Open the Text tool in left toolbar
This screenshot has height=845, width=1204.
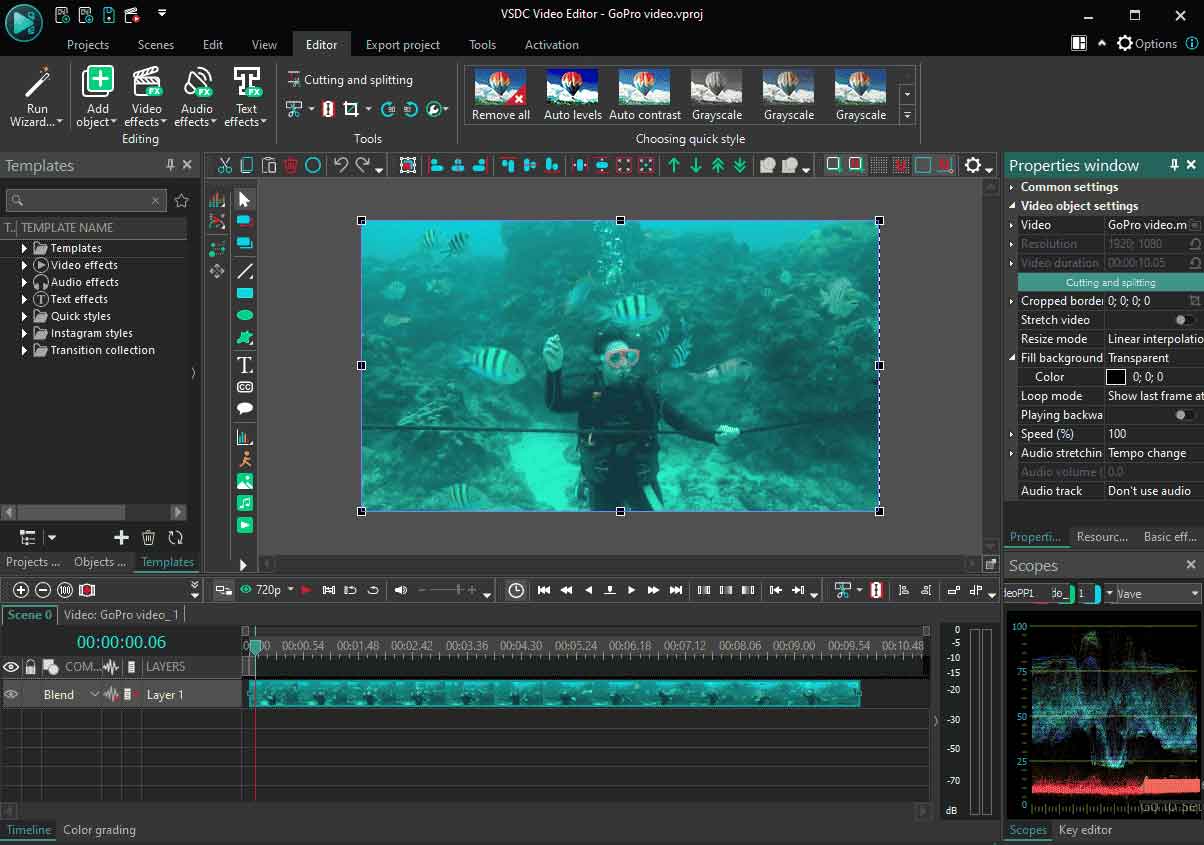tap(243, 366)
